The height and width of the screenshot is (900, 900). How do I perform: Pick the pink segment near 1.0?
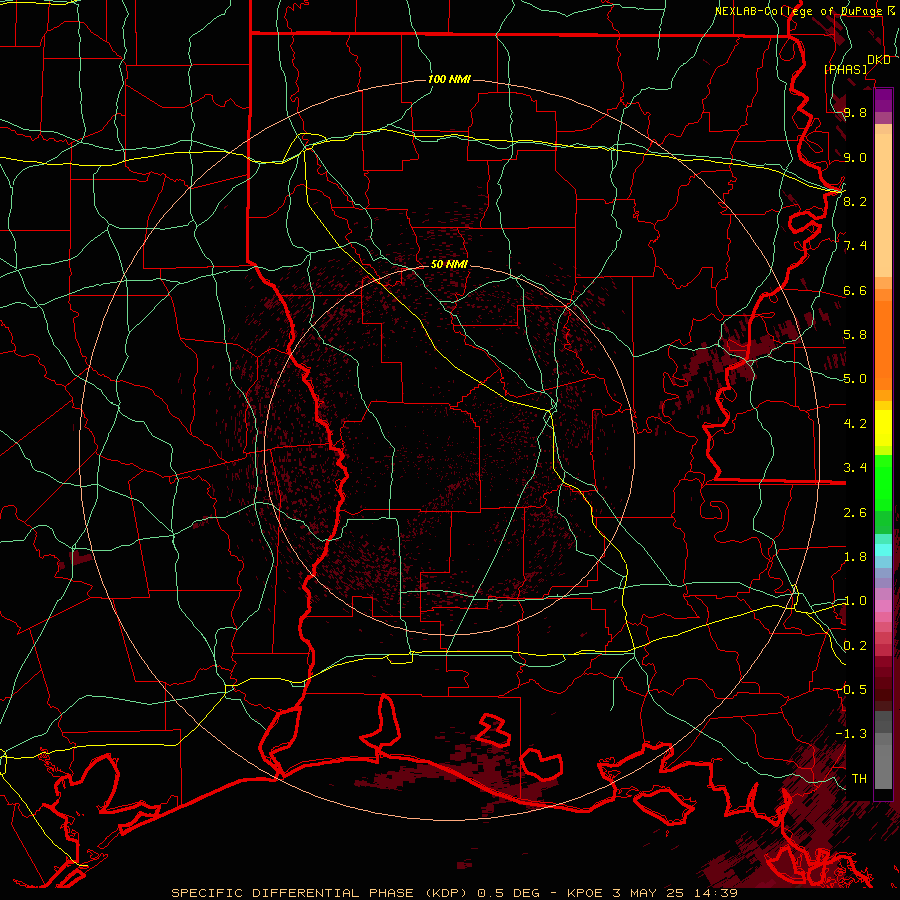click(x=883, y=606)
